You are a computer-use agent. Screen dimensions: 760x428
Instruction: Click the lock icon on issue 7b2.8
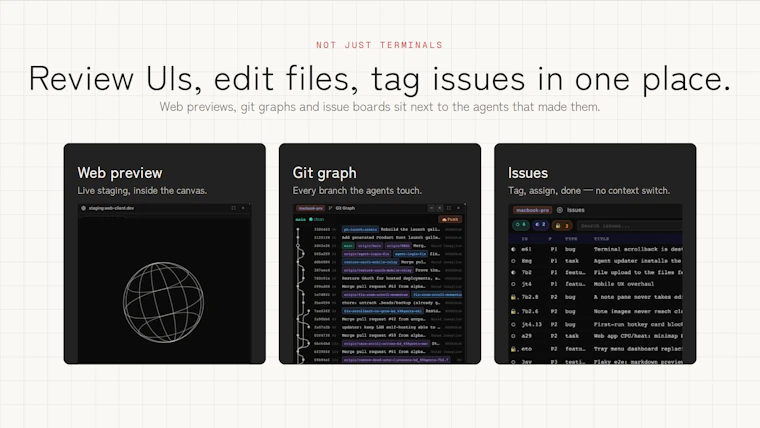pyautogui.click(x=513, y=297)
